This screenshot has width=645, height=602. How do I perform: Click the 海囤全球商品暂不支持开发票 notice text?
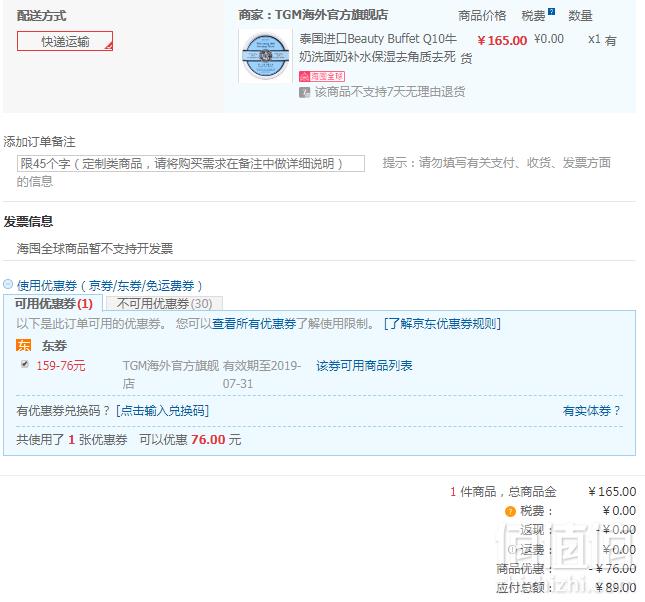coord(95,248)
